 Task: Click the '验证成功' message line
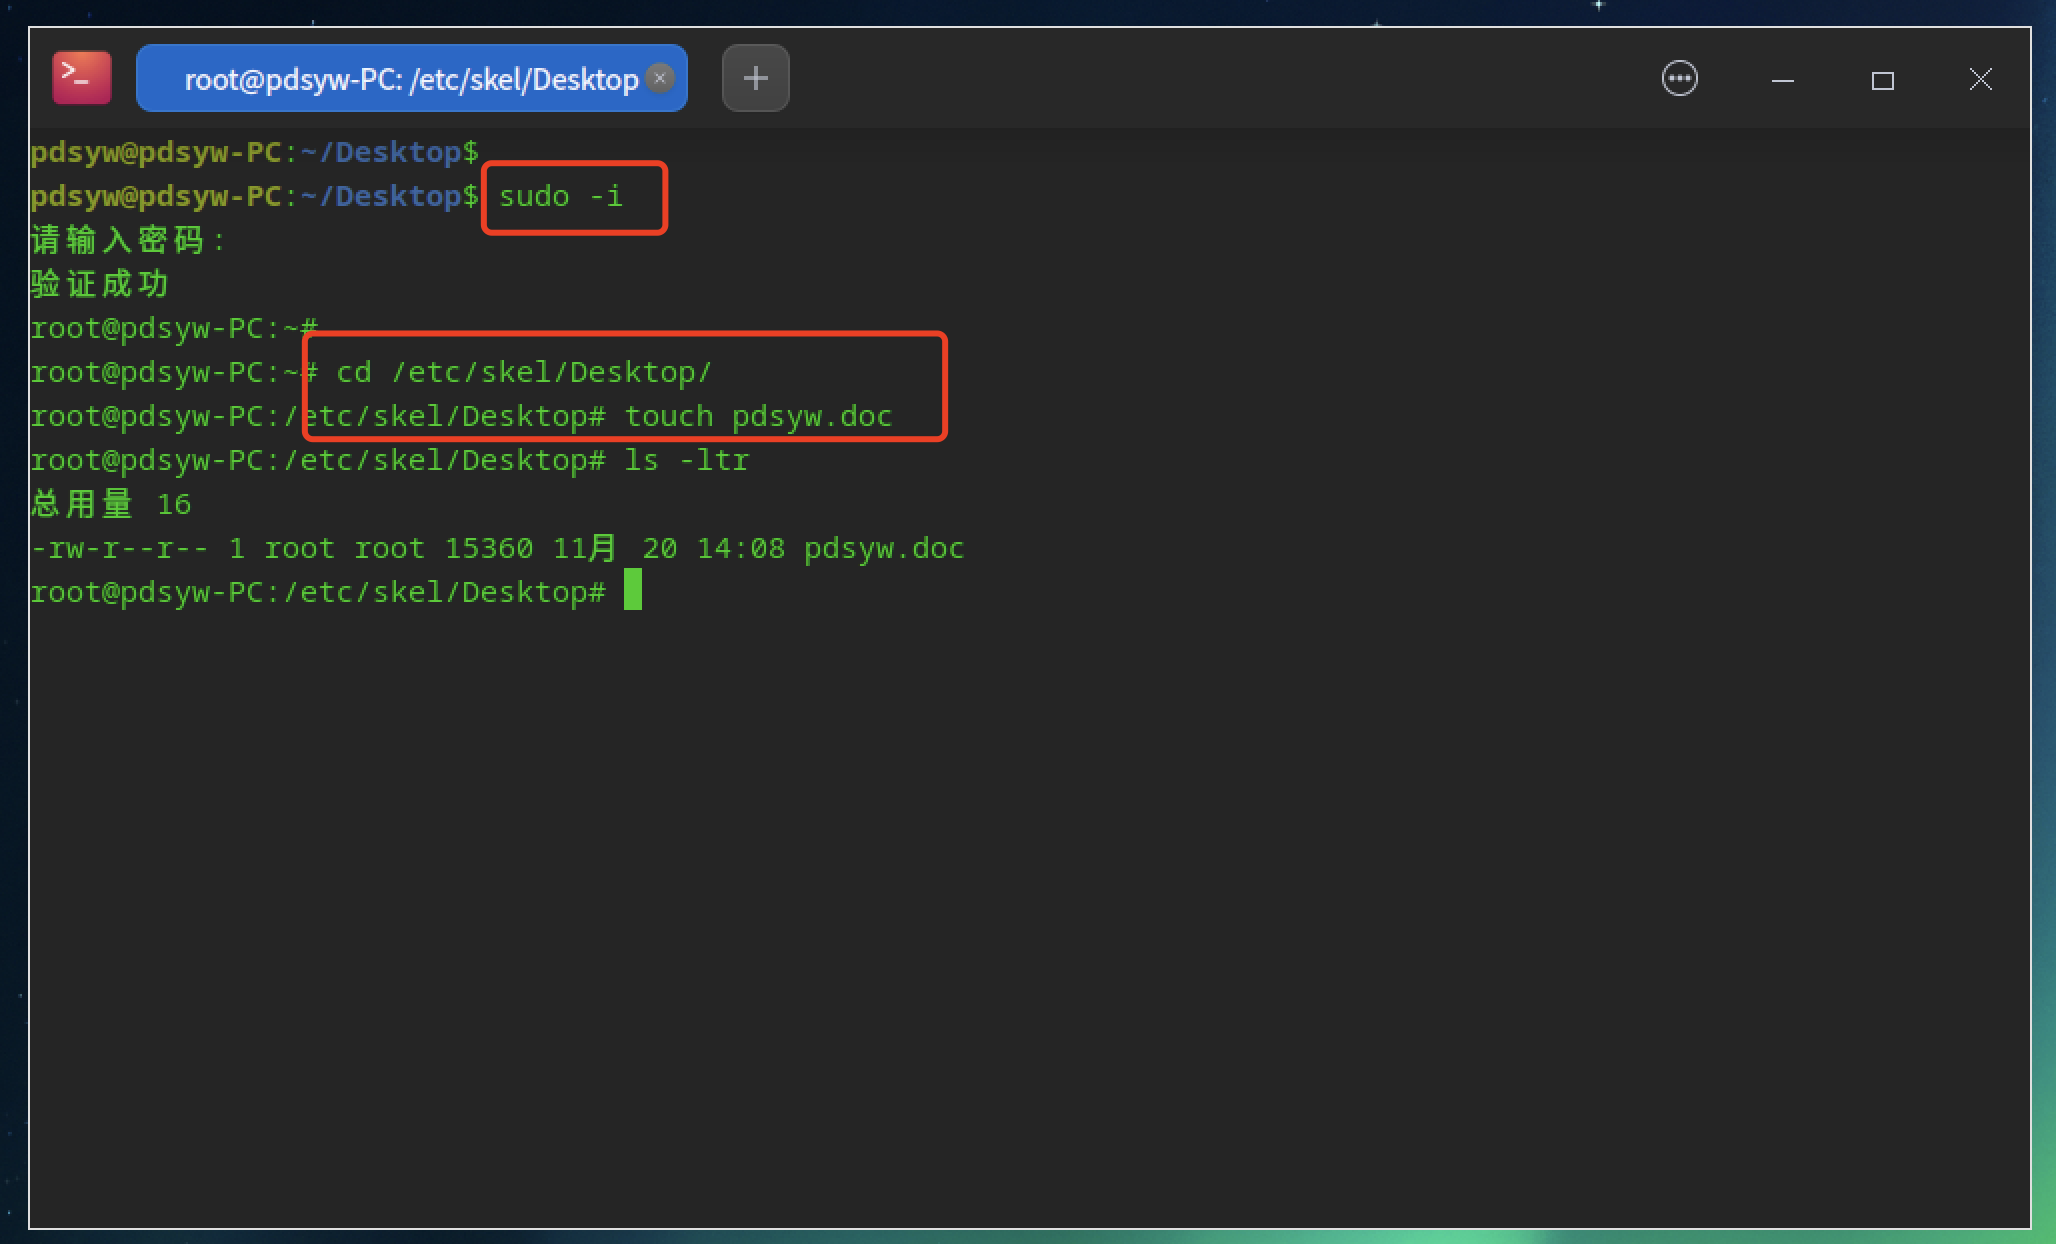pyautogui.click(x=100, y=284)
